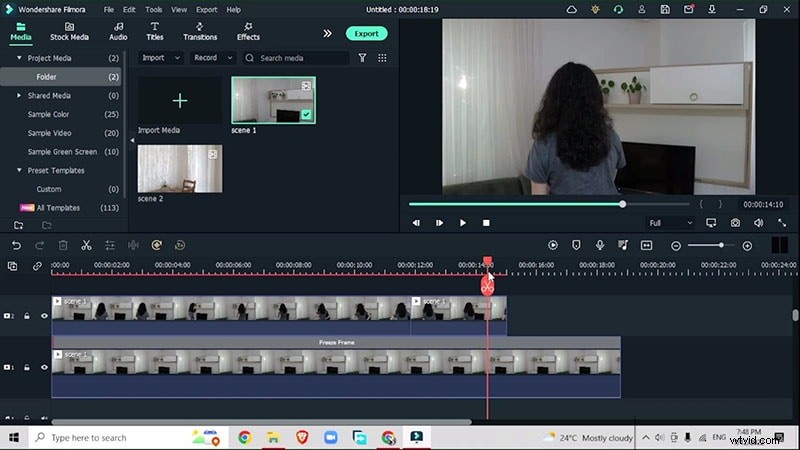
Task: Take a snapshot with the camera icon
Action: point(735,223)
